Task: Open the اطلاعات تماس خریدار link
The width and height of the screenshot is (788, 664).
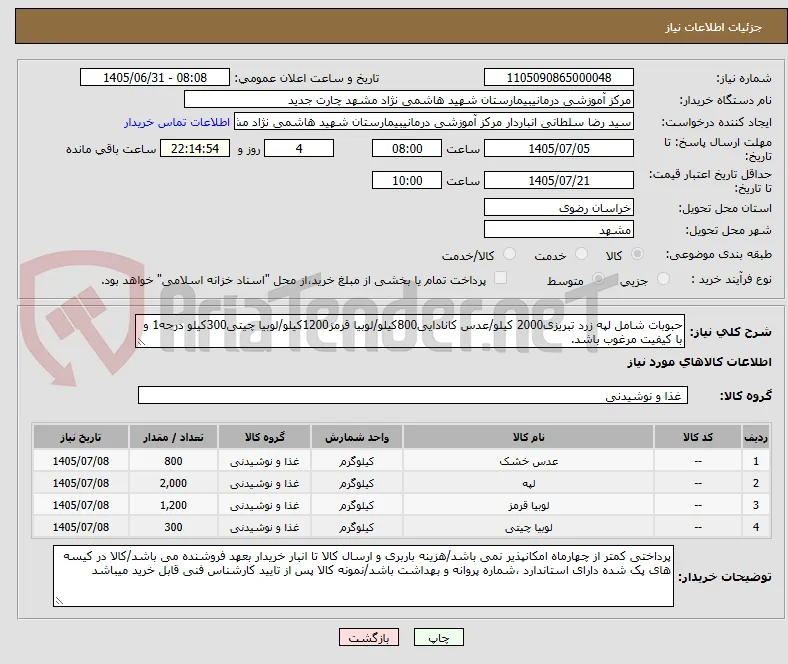Action: [177, 122]
